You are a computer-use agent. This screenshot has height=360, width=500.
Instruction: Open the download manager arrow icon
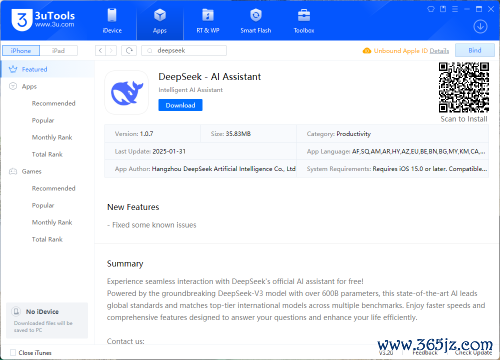coord(480,27)
